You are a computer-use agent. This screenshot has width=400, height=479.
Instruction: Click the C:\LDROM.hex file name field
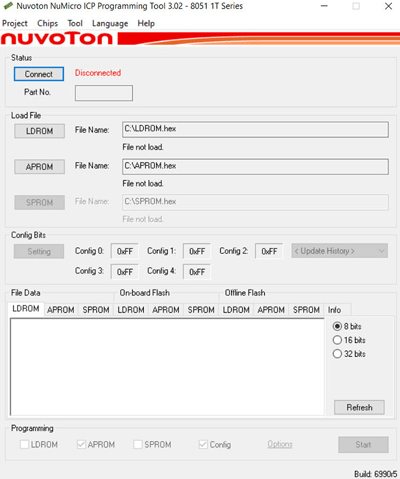pos(255,130)
